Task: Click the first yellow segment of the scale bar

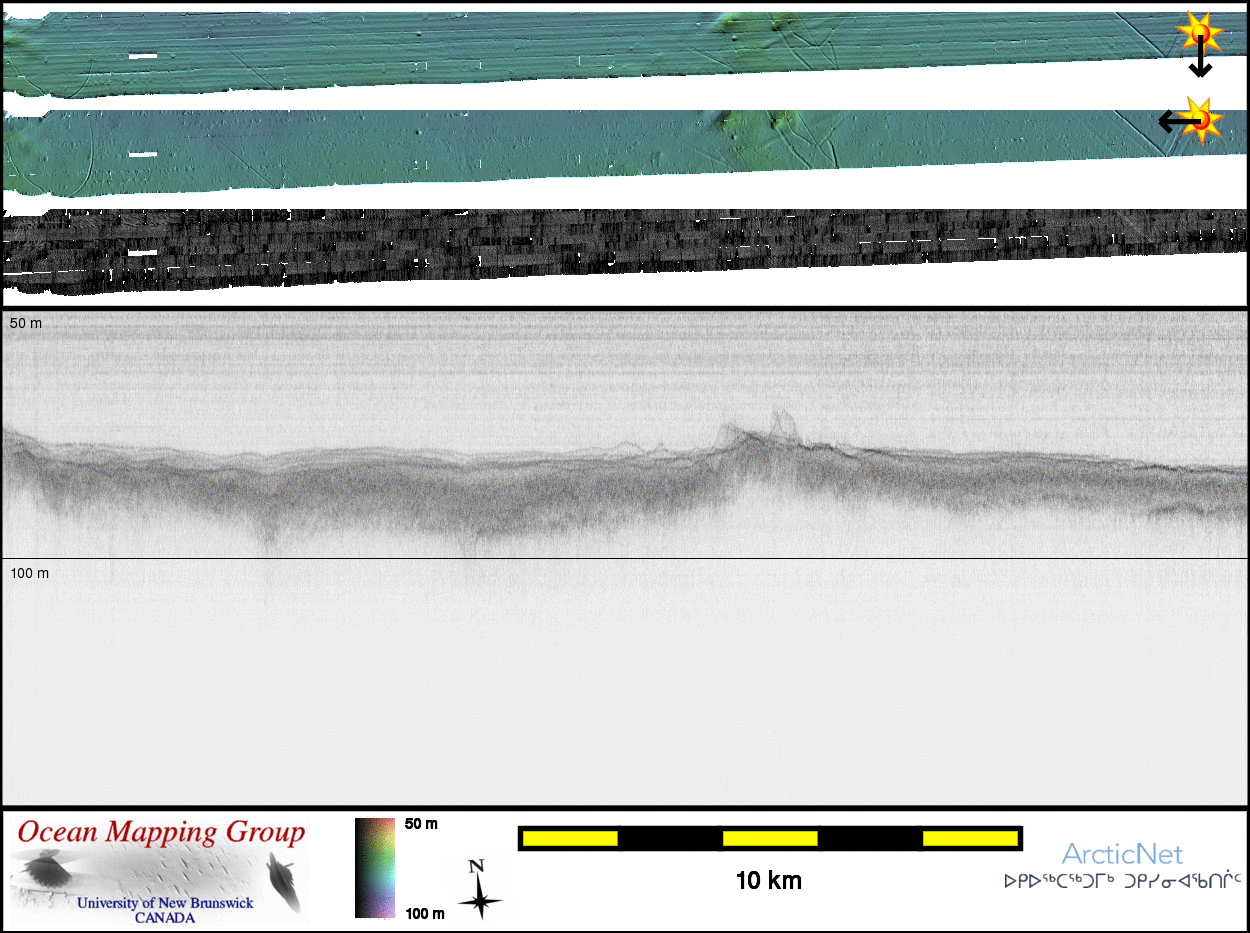Action: 570,838
